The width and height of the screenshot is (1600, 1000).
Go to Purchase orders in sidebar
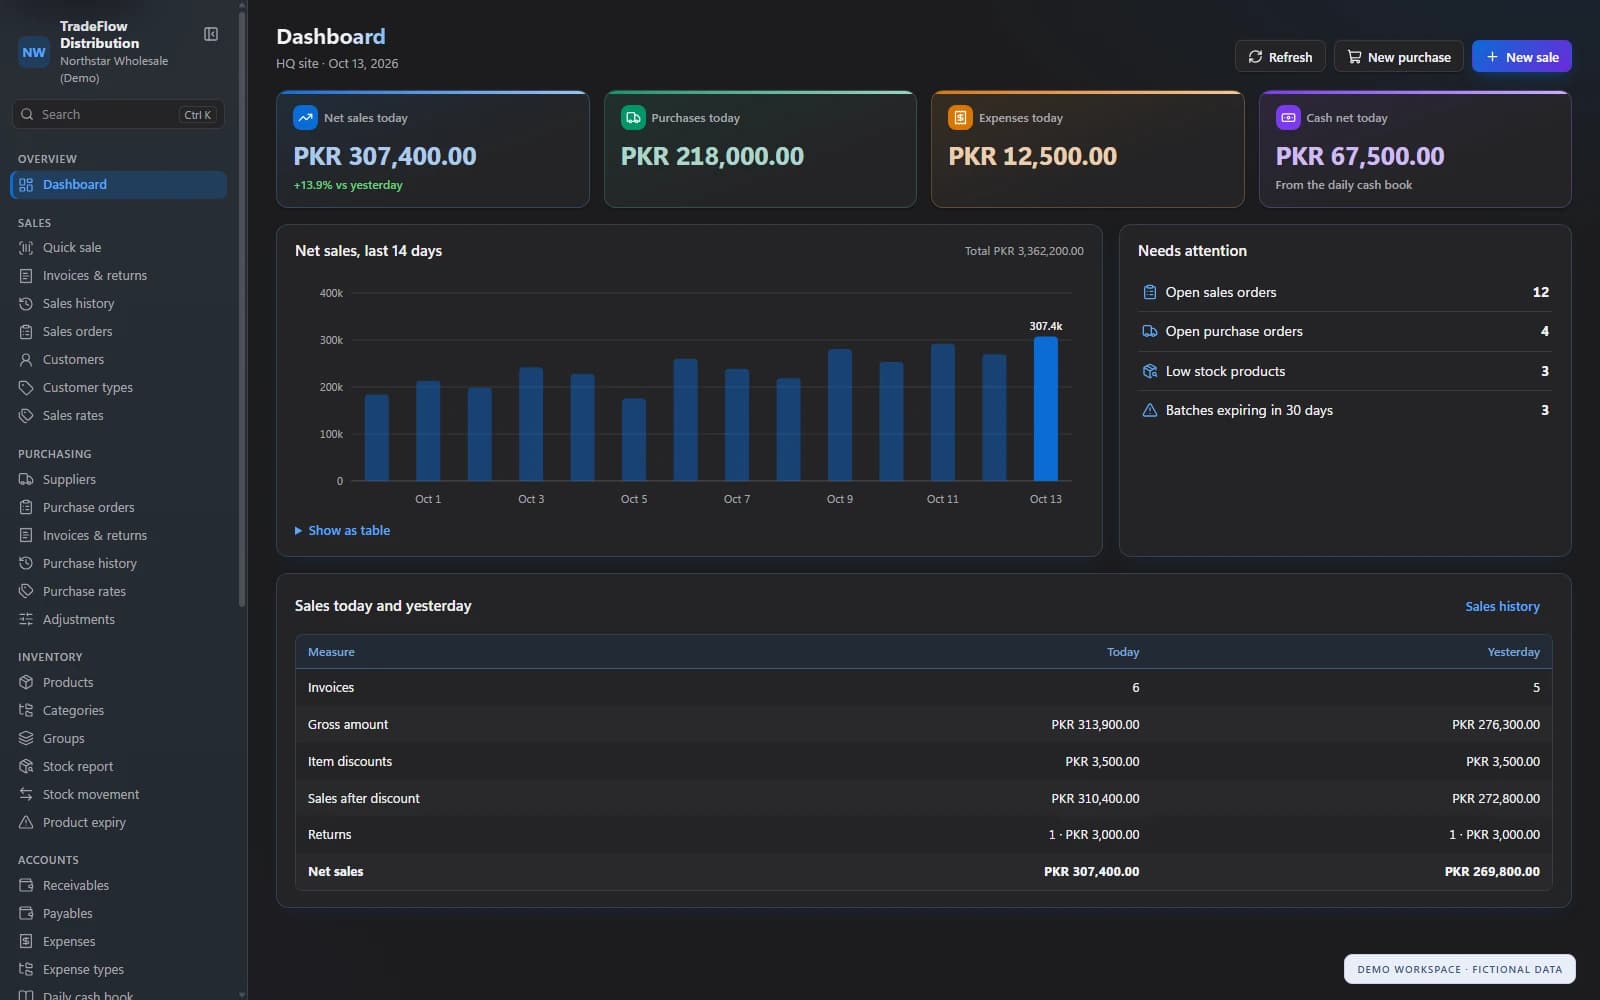(118, 508)
